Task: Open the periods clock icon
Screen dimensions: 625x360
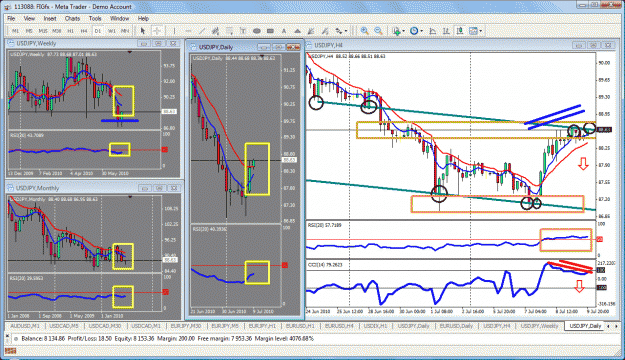Action: [414, 31]
